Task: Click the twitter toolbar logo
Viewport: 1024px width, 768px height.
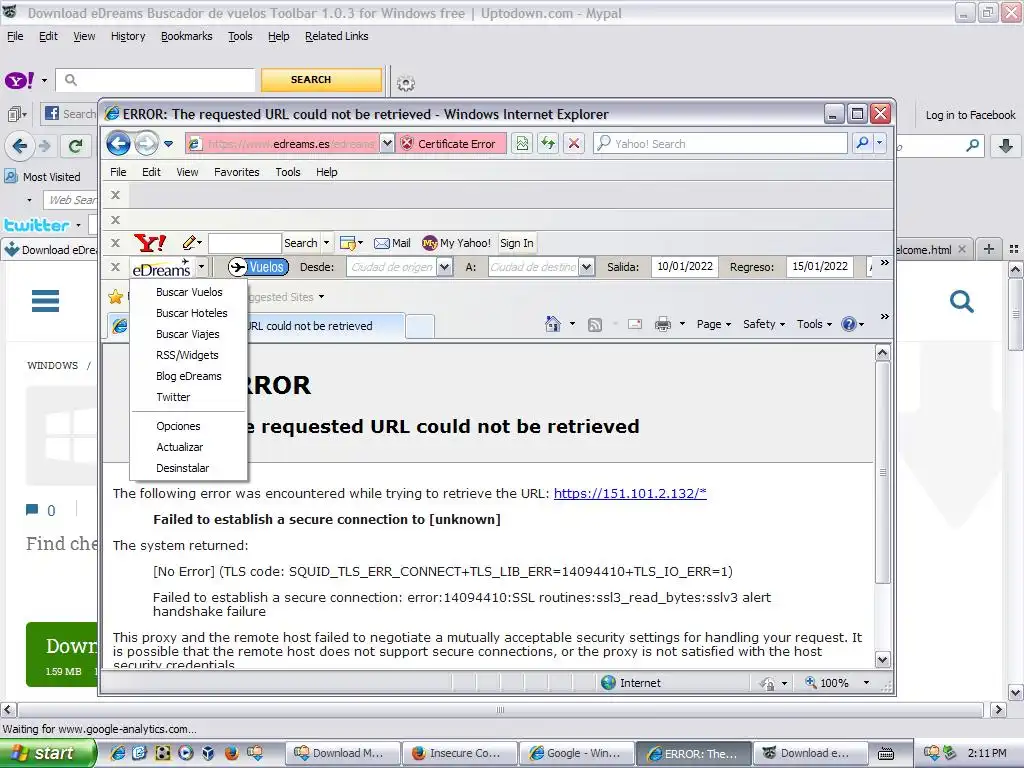Action: pyautogui.click(x=37, y=225)
